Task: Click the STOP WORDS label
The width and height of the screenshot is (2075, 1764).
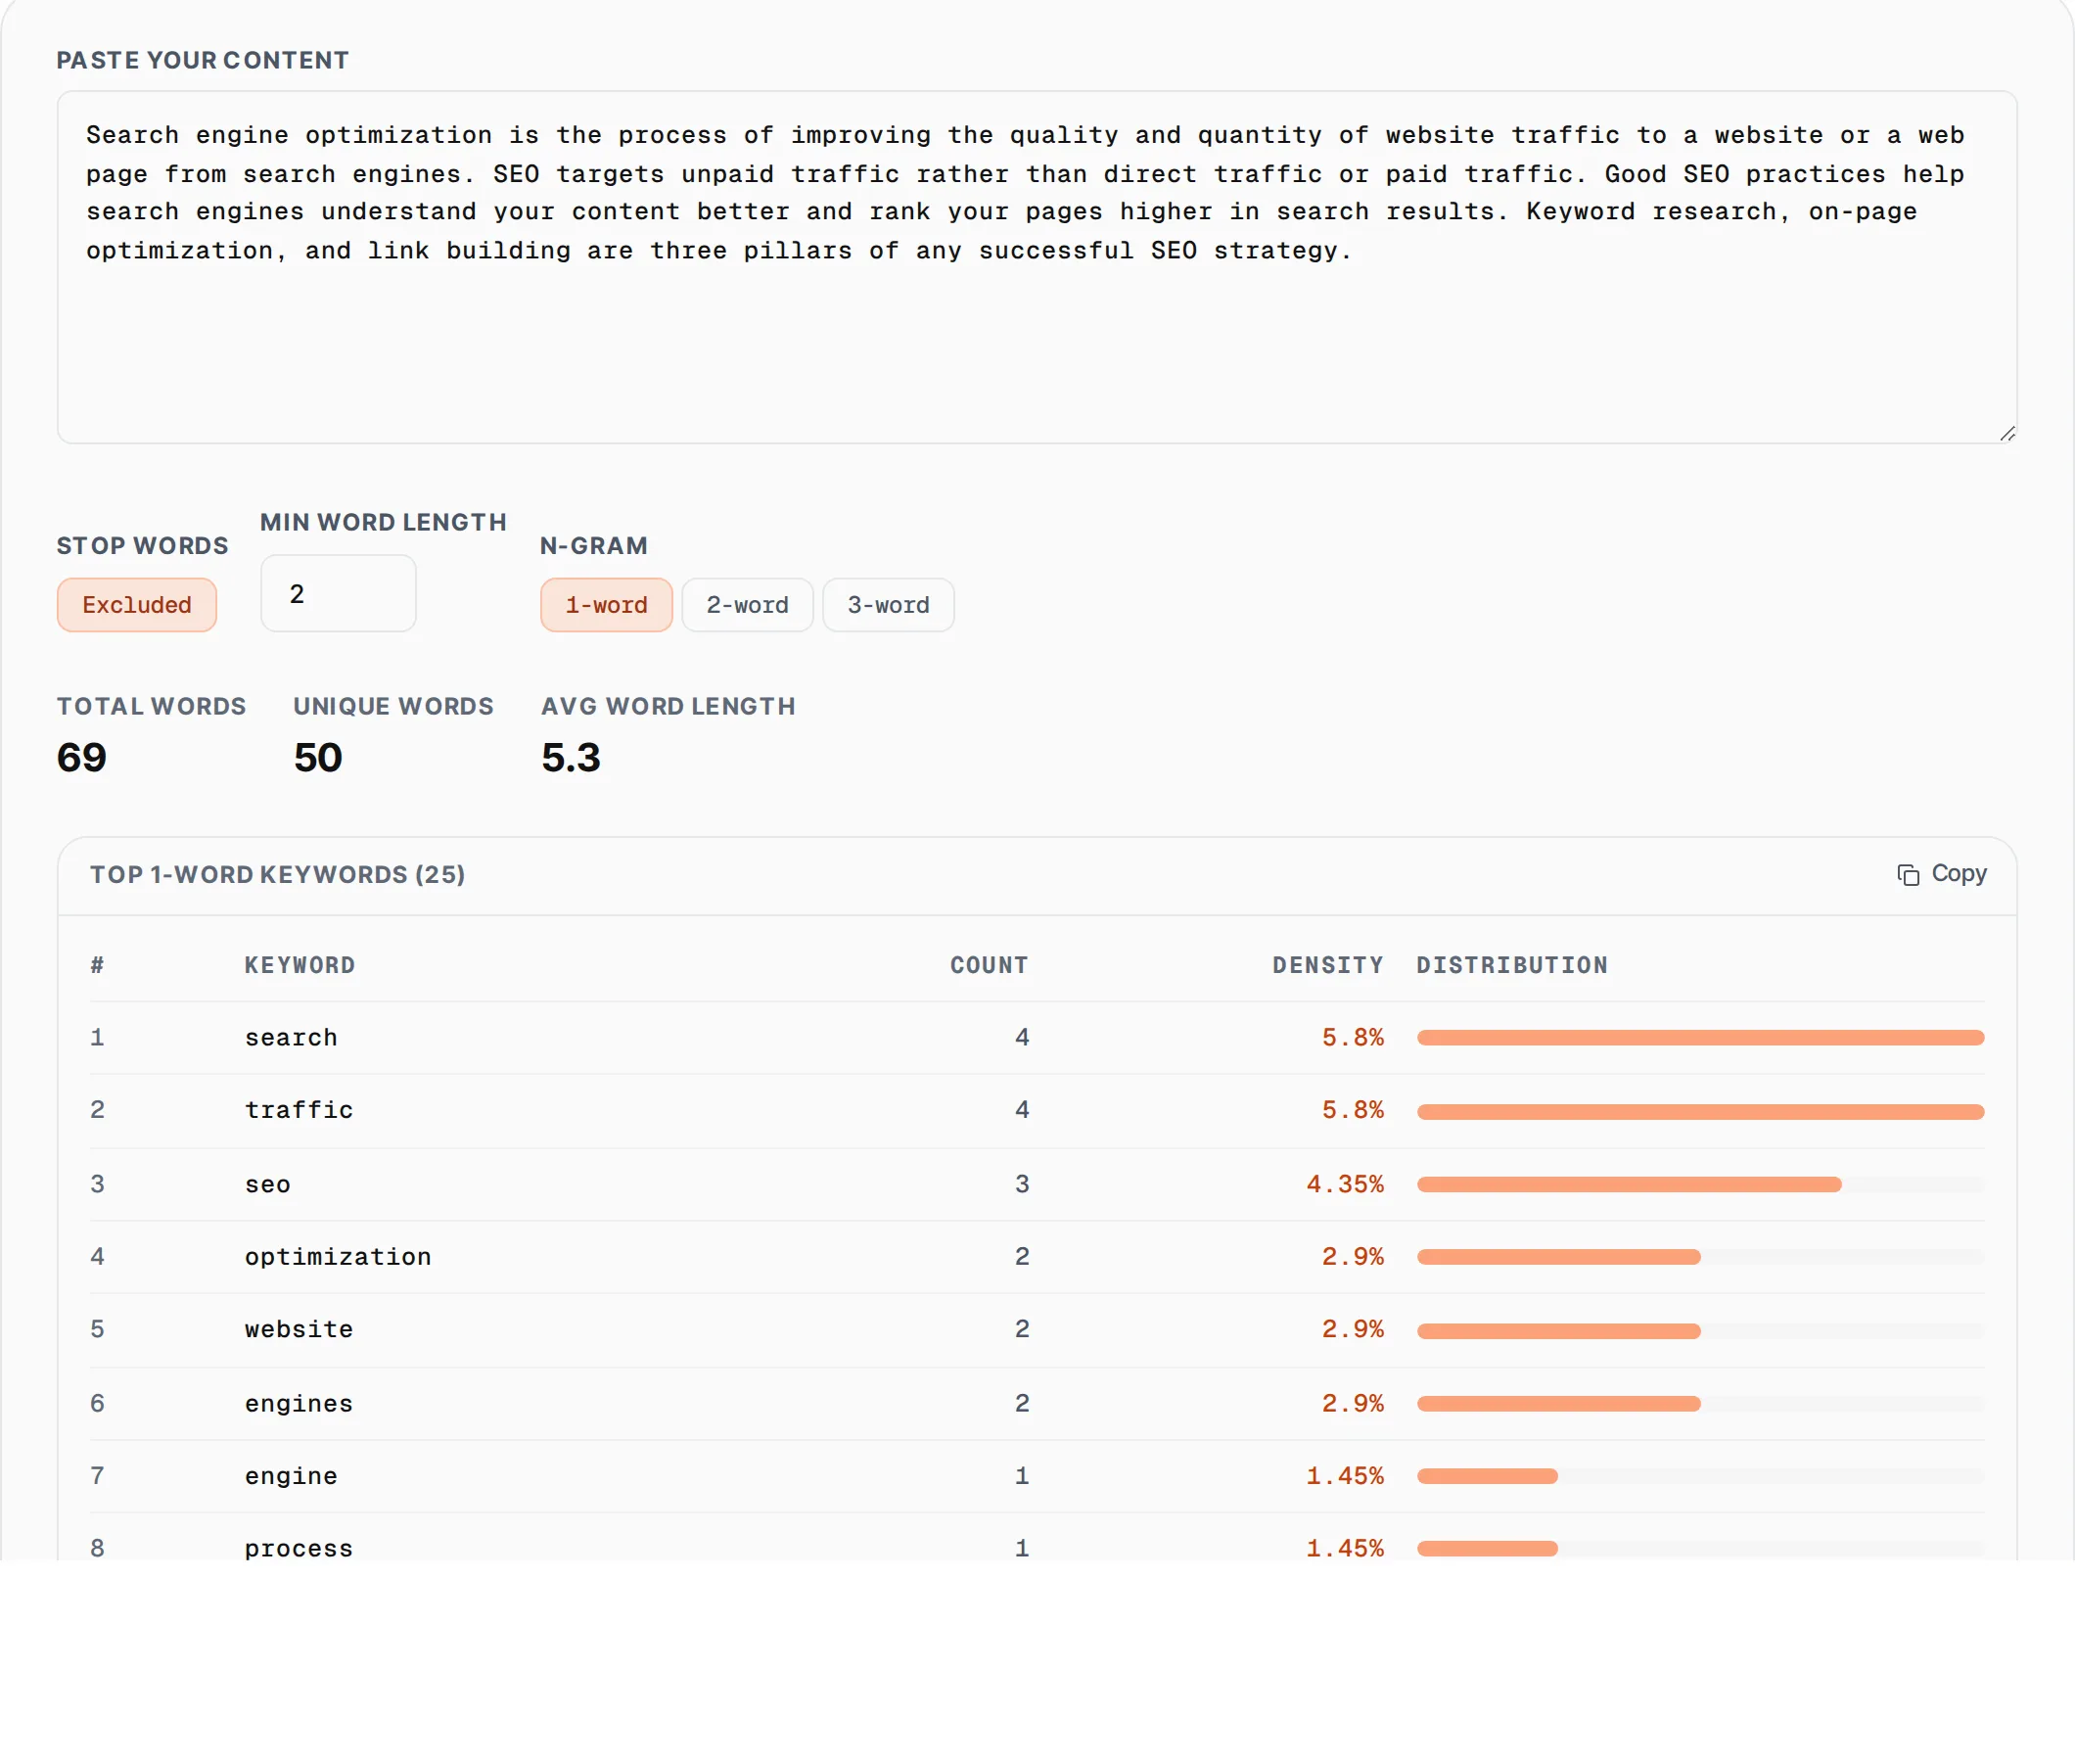Action: tap(143, 546)
